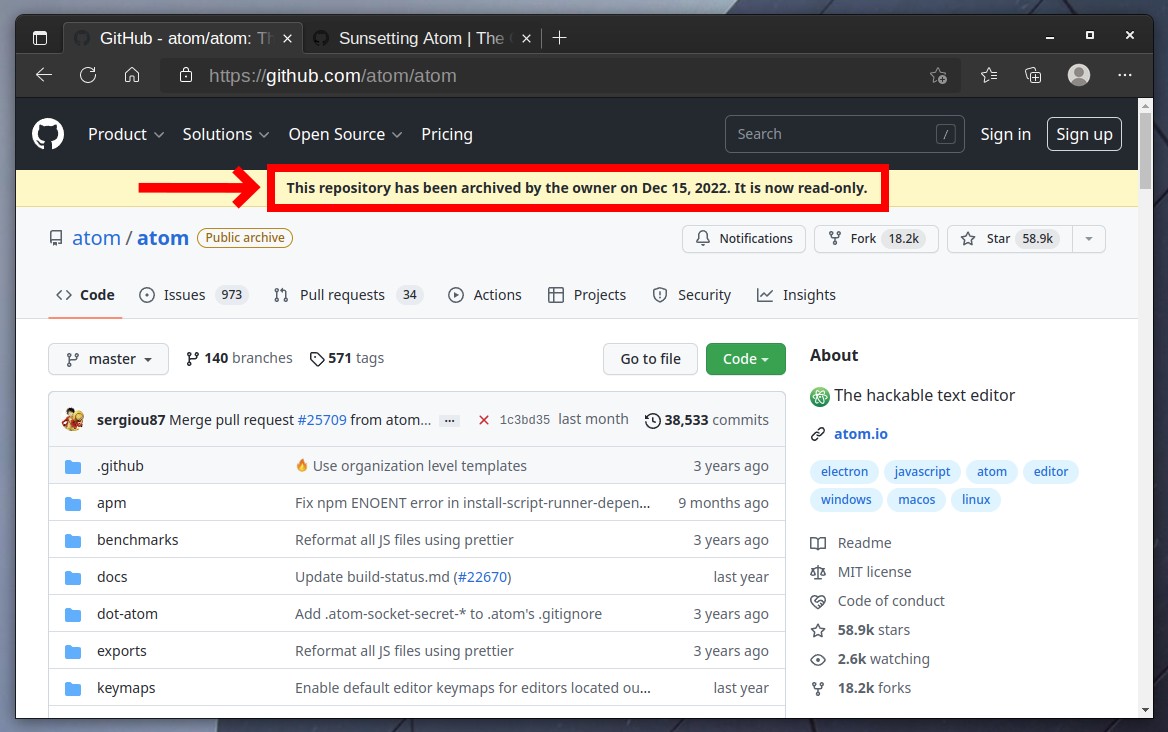View the 38,533 commits history
The height and width of the screenshot is (732, 1168).
click(706, 420)
